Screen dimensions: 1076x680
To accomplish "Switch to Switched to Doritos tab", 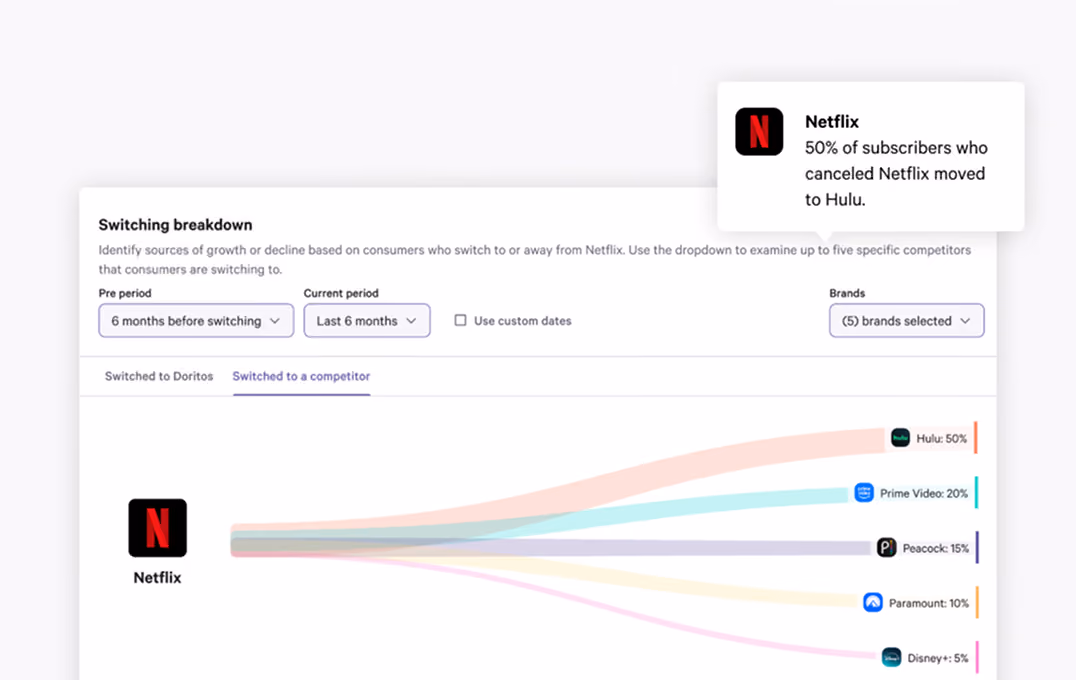I will point(159,376).
